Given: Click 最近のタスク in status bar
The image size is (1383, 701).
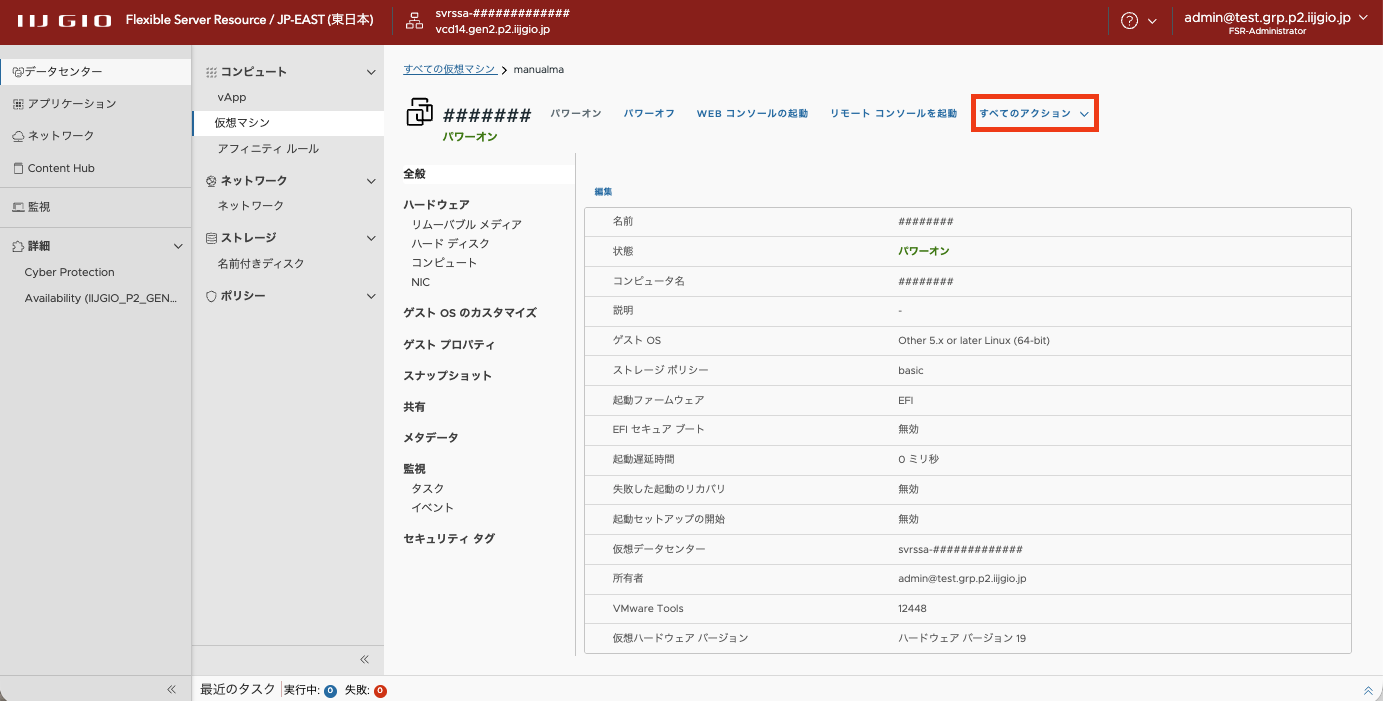Looking at the screenshot, I should tap(238, 689).
